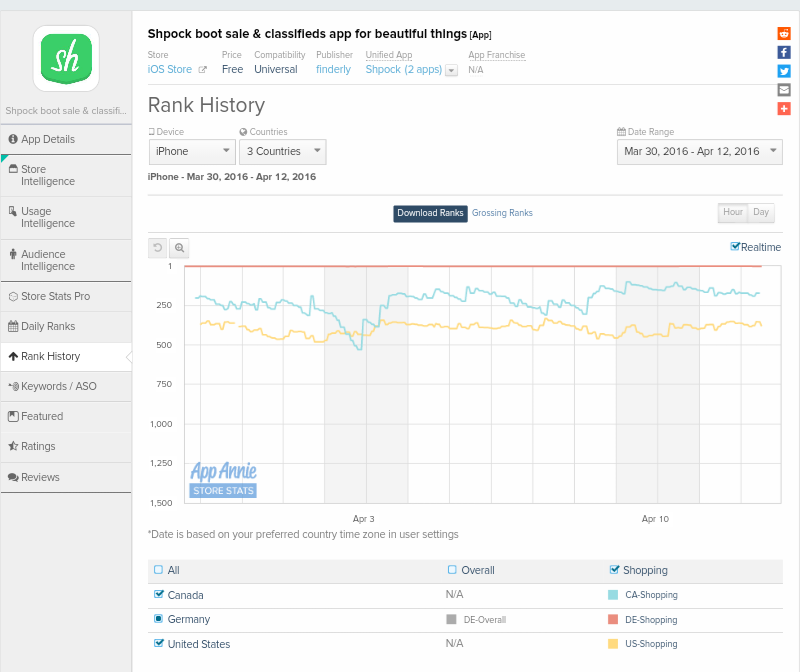Switch chart granularity to Hour
The height and width of the screenshot is (672, 800).
(733, 212)
